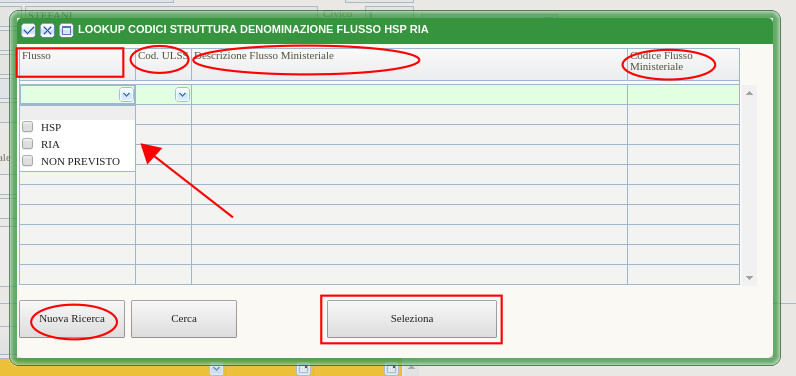Image resolution: width=796 pixels, height=376 pixels.
Task: Tick the NON PREVISTO checkbox
Action: point(28,161)
